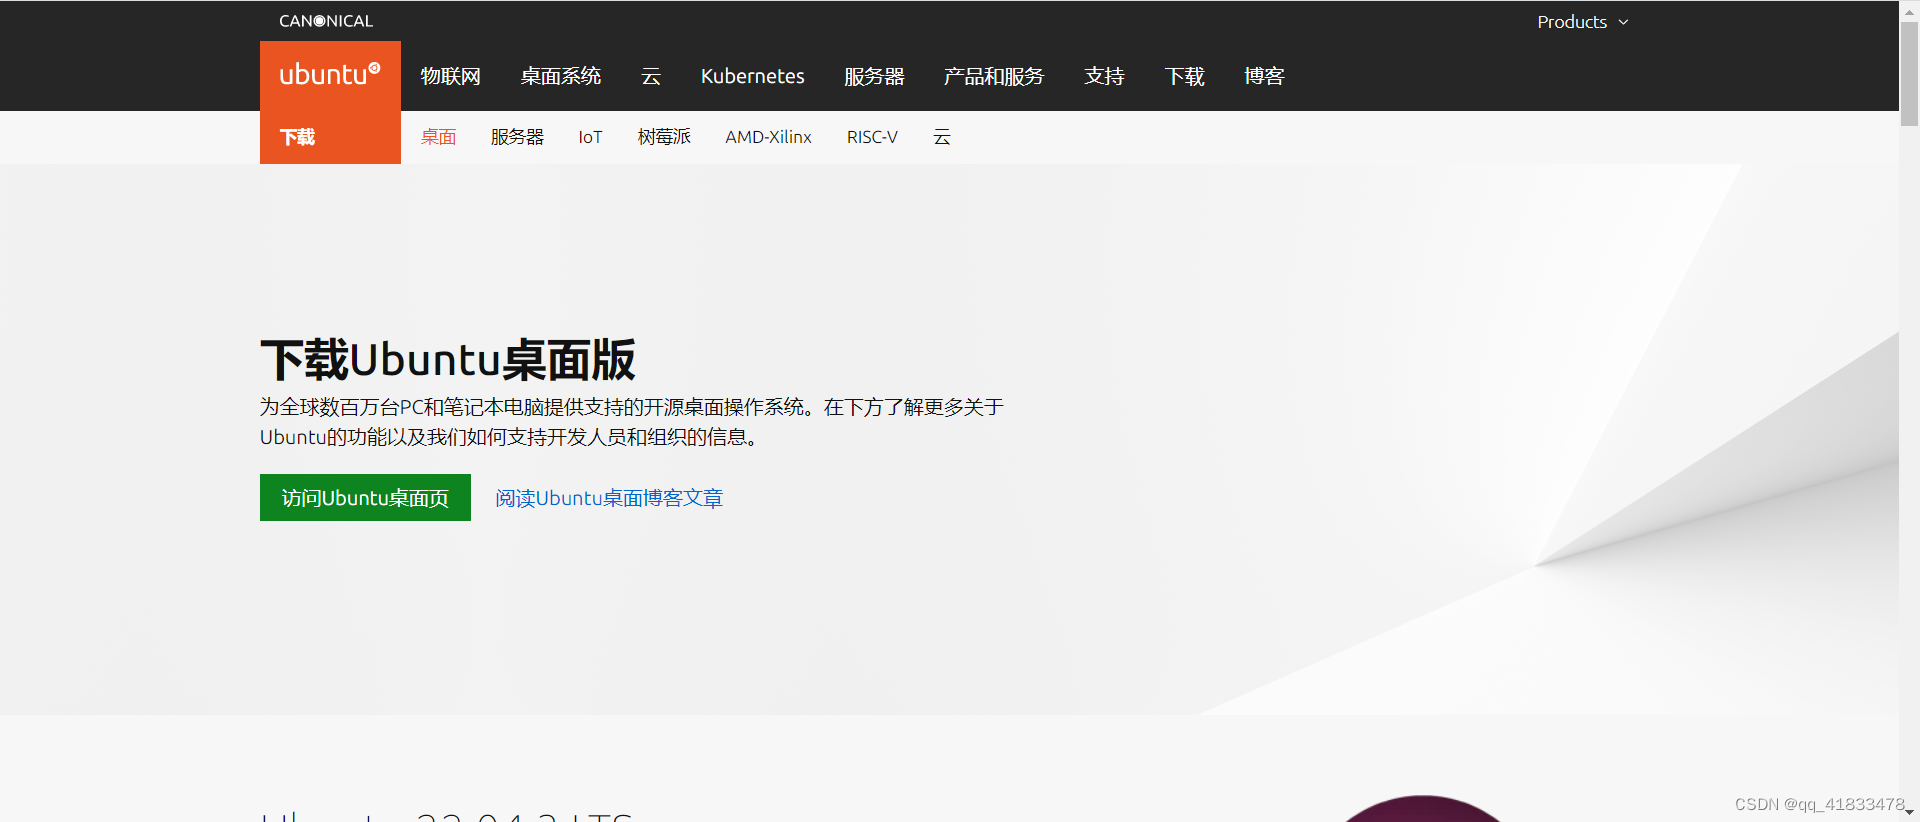Open the Kubernetes menu

[752, 76]
